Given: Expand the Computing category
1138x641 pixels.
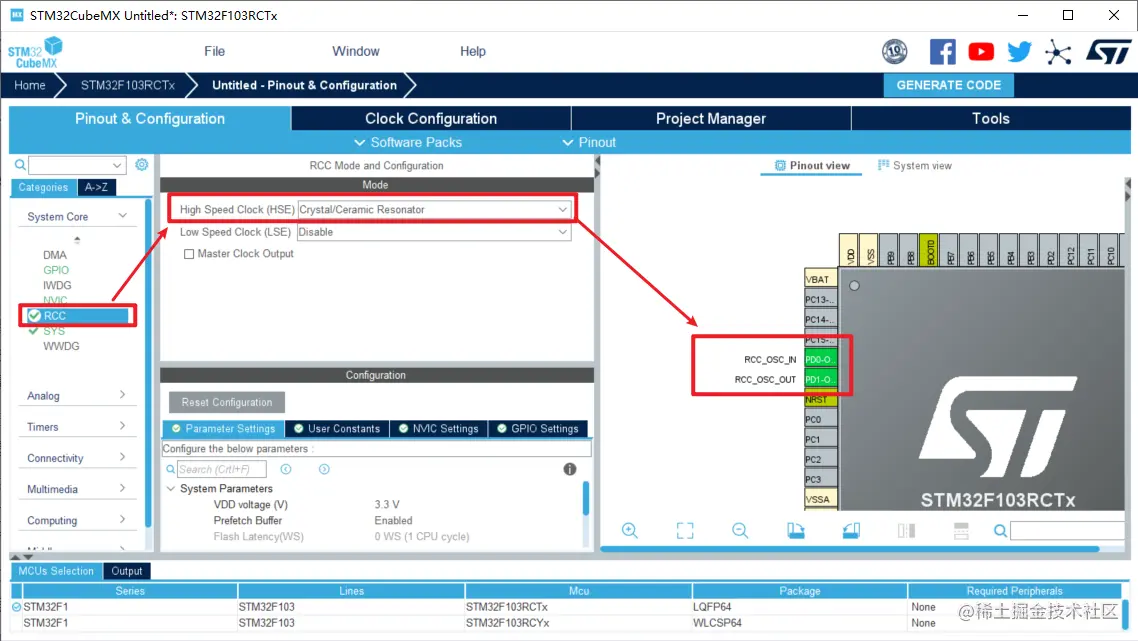Looking at the screenshot, I should point(123,520).
